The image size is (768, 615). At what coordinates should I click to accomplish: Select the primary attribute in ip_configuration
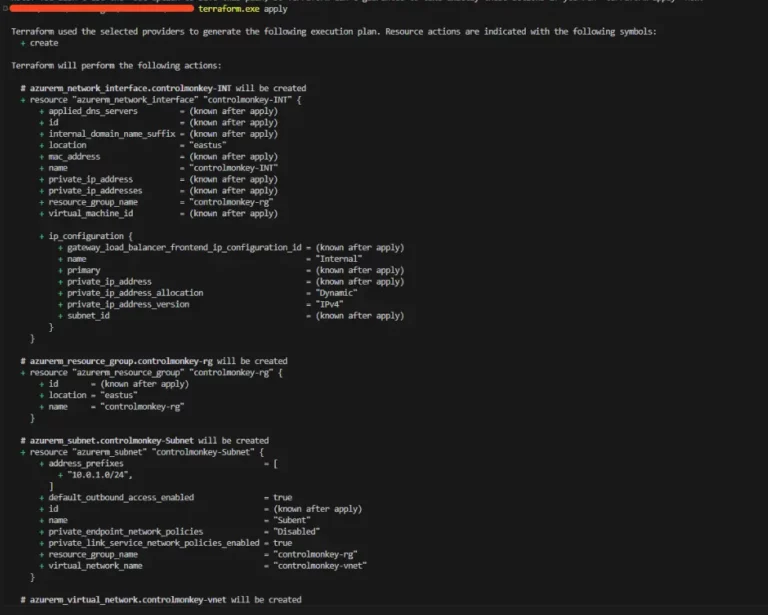pos(84,270)
